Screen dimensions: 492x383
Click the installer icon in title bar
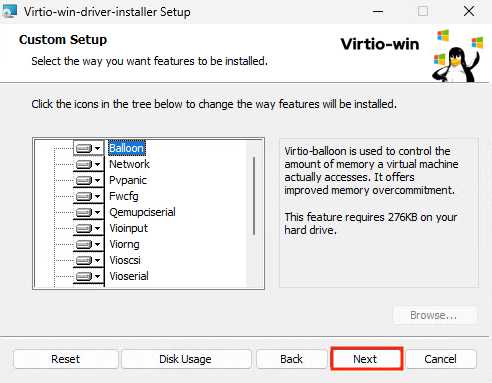[x=9, y=11]
